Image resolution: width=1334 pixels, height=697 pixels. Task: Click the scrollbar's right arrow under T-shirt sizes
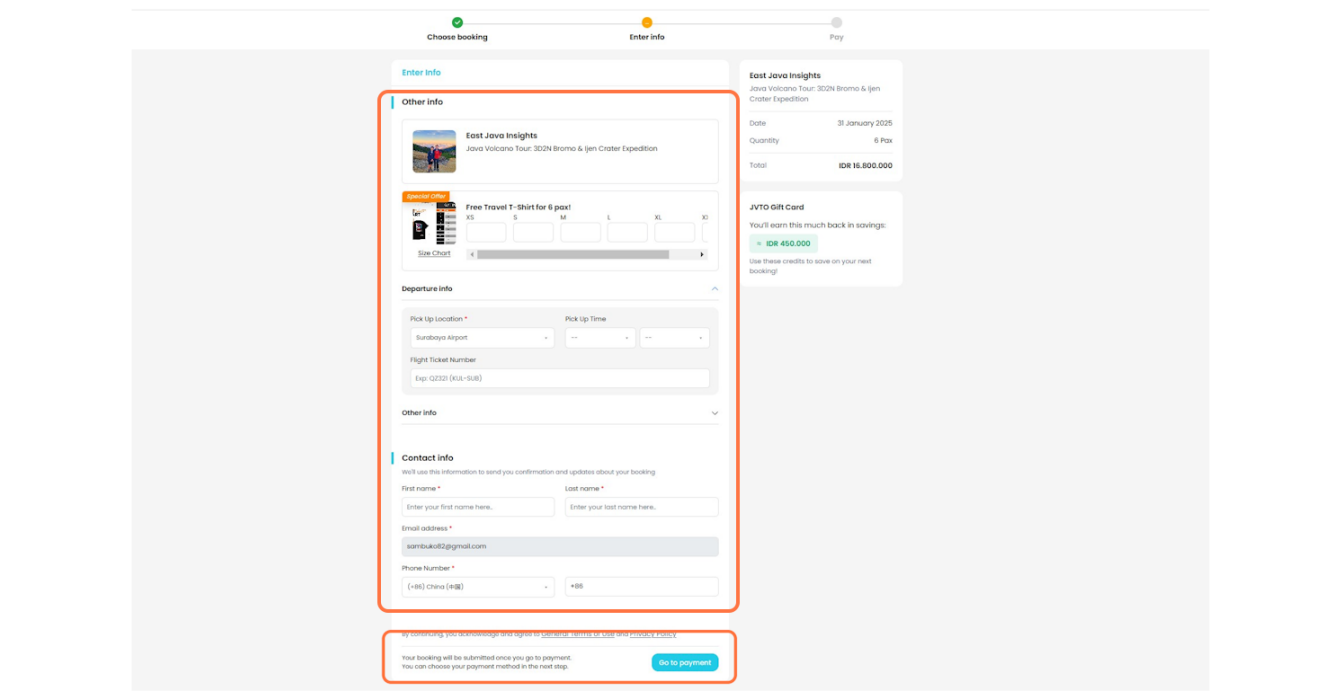click(x=702, y=255)
